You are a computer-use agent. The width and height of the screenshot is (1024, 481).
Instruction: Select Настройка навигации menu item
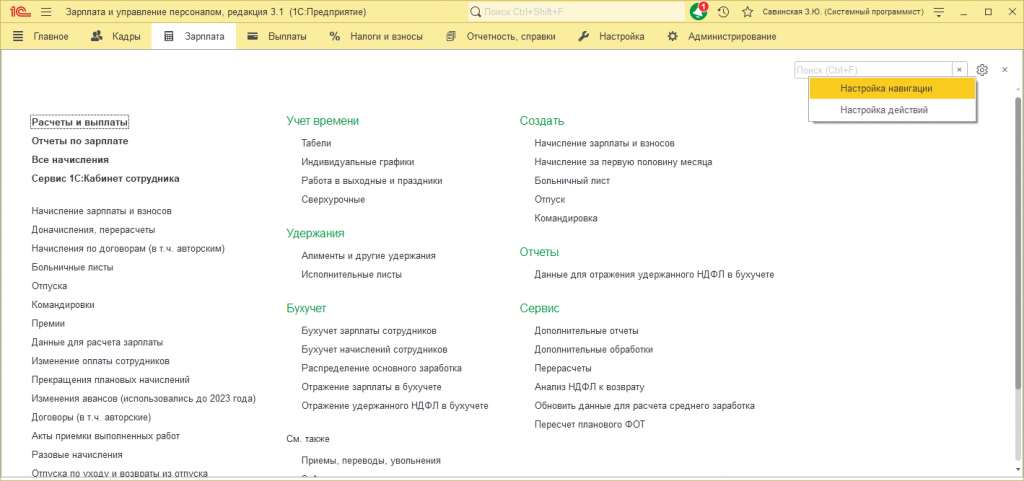click(x=892, y=88)
